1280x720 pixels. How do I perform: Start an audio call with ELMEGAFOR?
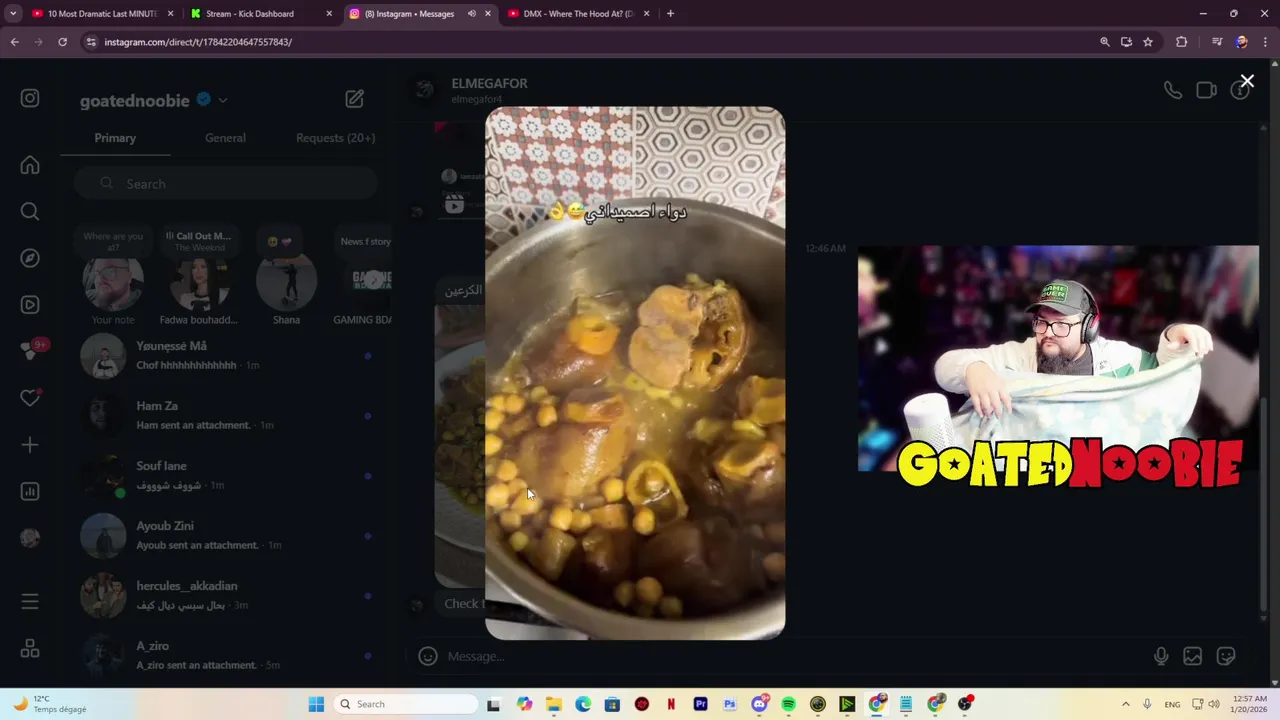[x=1173, y=90]
